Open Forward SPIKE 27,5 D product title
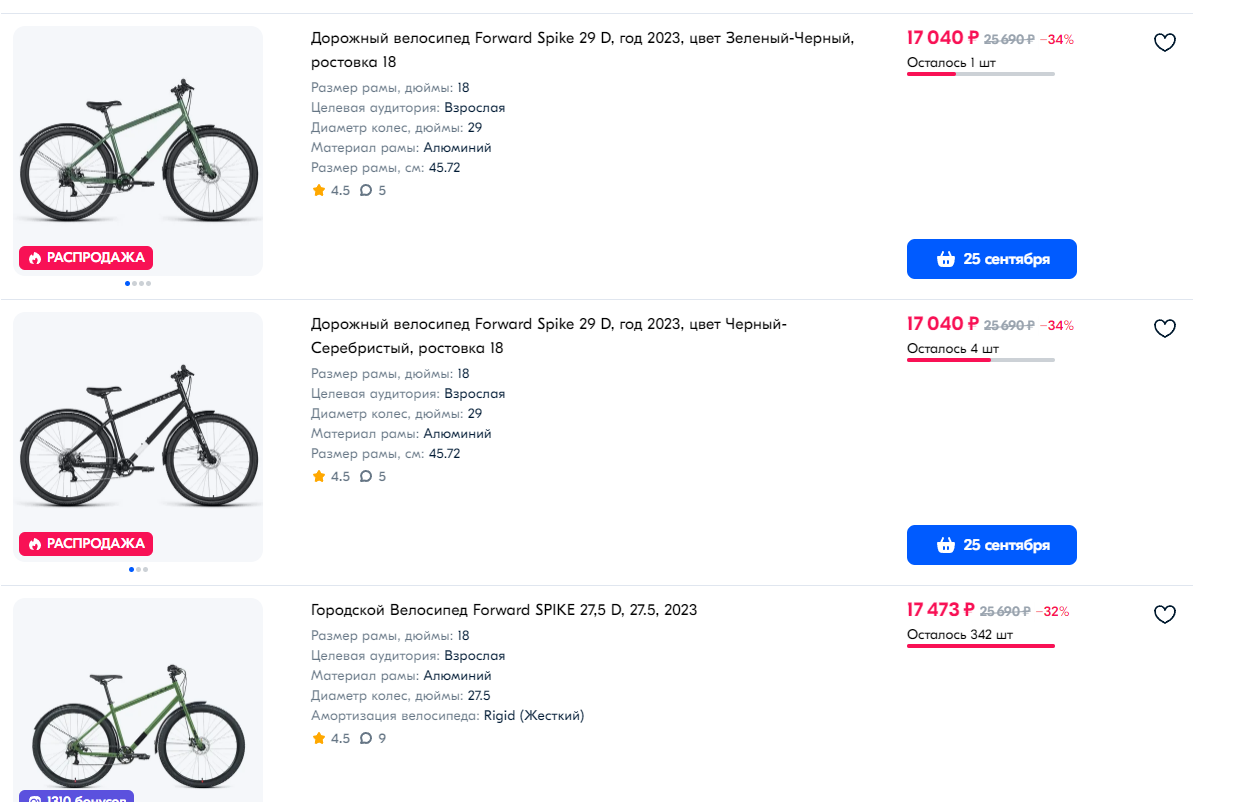1238x802 pixels. coord(504,610)
